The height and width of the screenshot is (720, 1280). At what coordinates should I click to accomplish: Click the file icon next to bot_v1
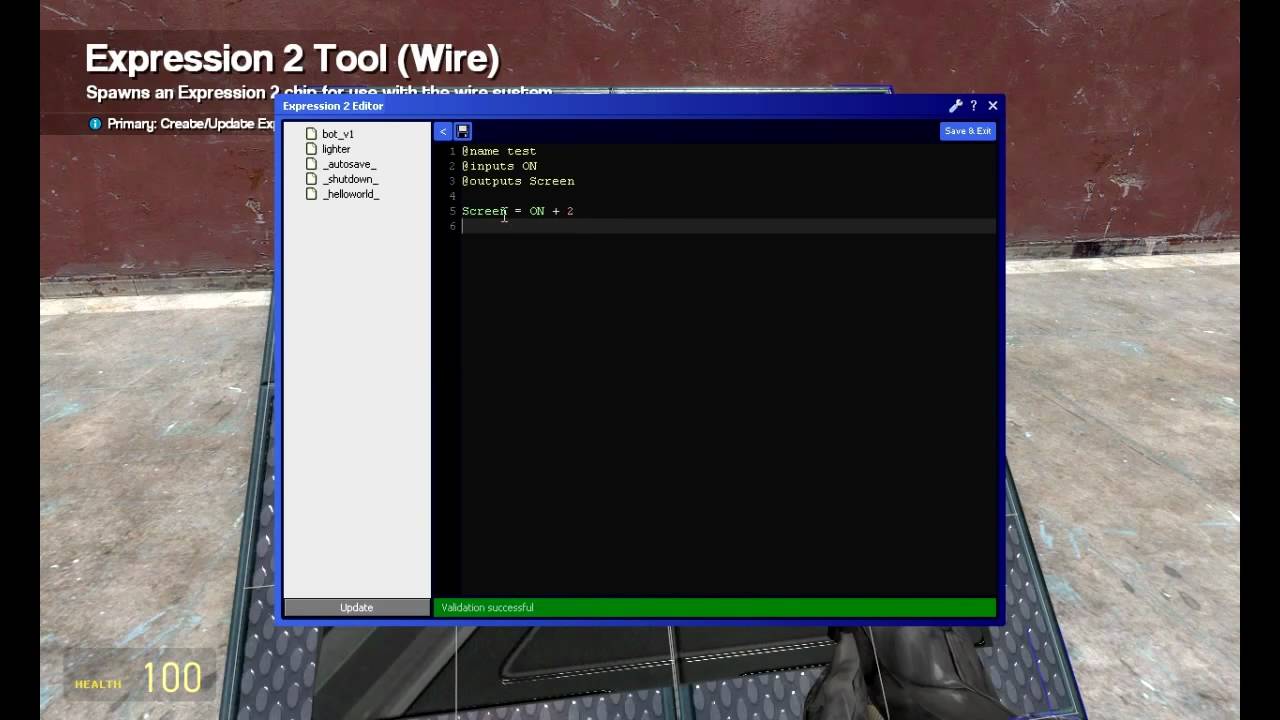pyautogui.click(x=311, y=134)
